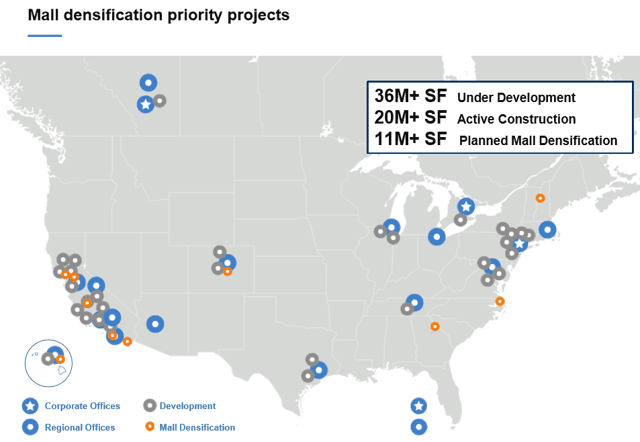This screenshot has height=442, width=640.
Task: Click gray development marker above Denver office
Action: (x=220, y=252)
